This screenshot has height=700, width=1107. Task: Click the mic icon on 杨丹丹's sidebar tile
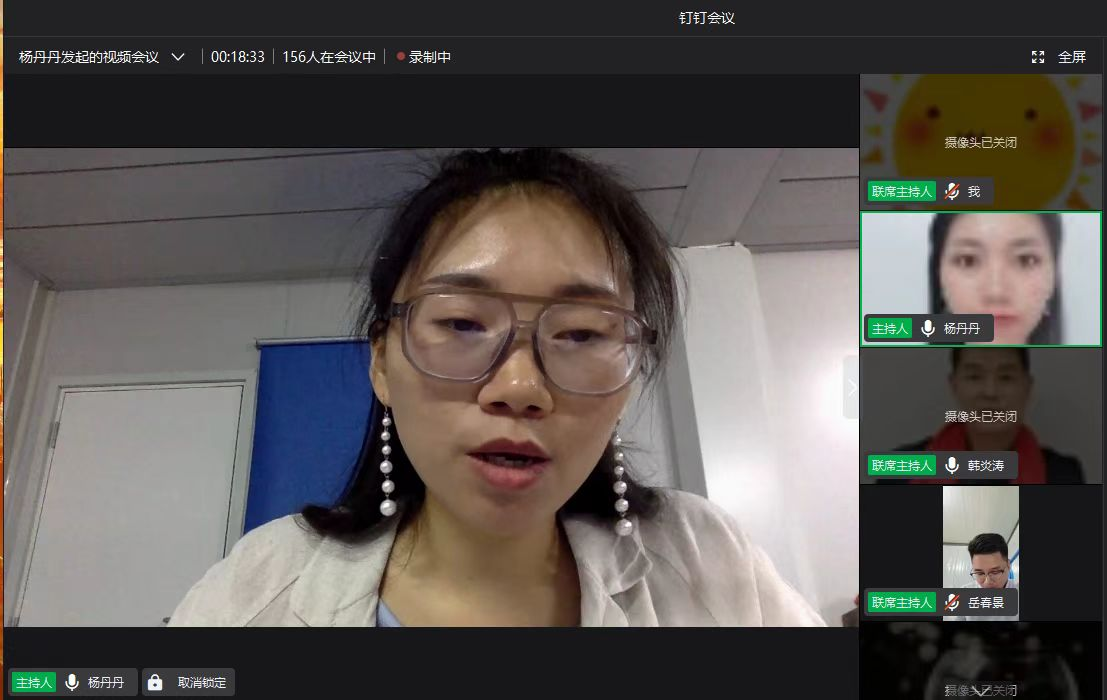pos(929,328)
